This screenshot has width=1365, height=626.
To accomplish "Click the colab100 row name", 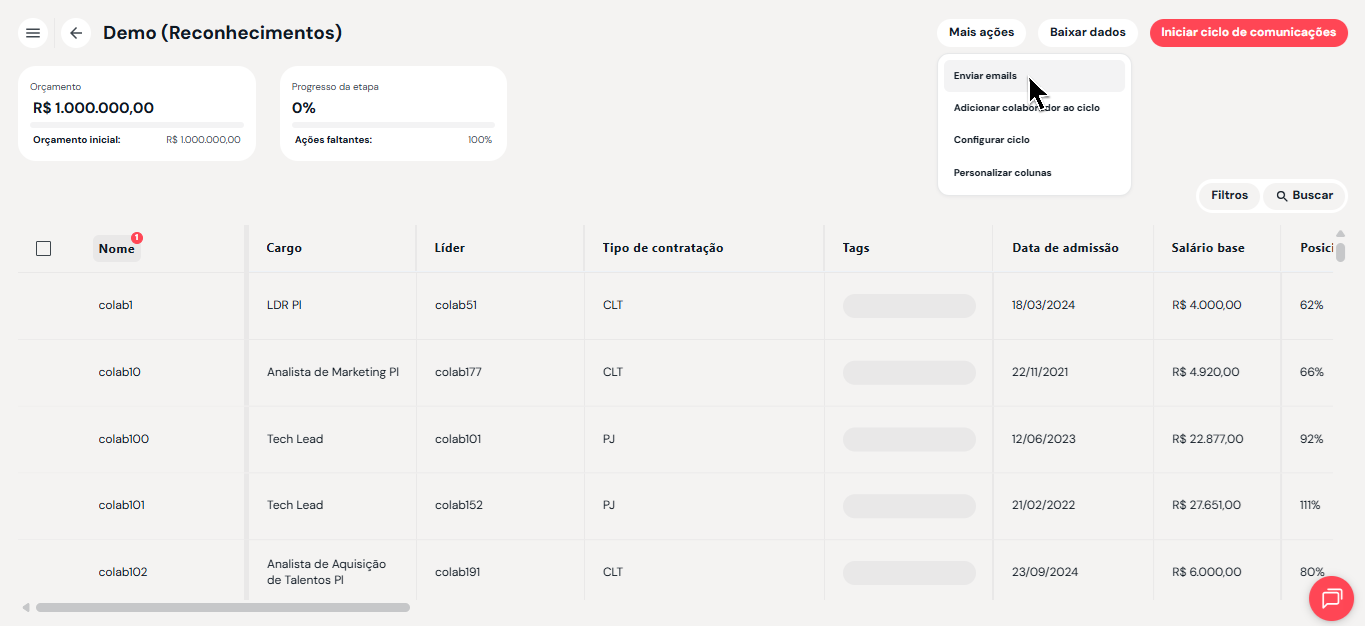I will pyautogui.click(x=124, y=439).
